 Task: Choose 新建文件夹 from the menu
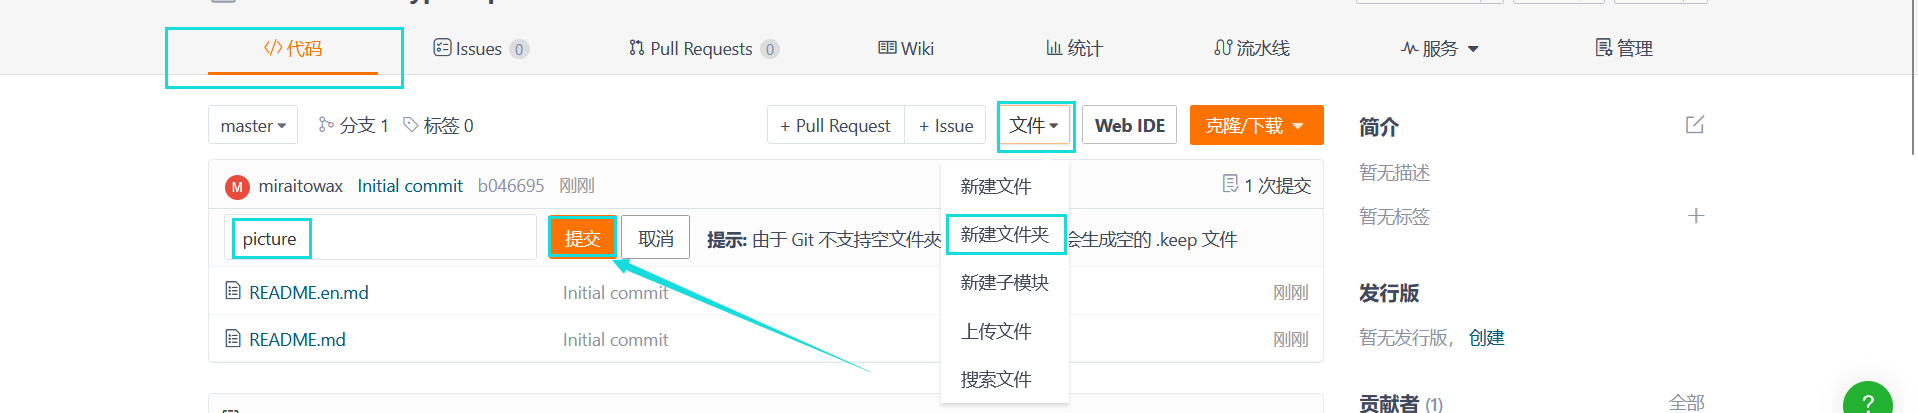tap(1005, 234)
